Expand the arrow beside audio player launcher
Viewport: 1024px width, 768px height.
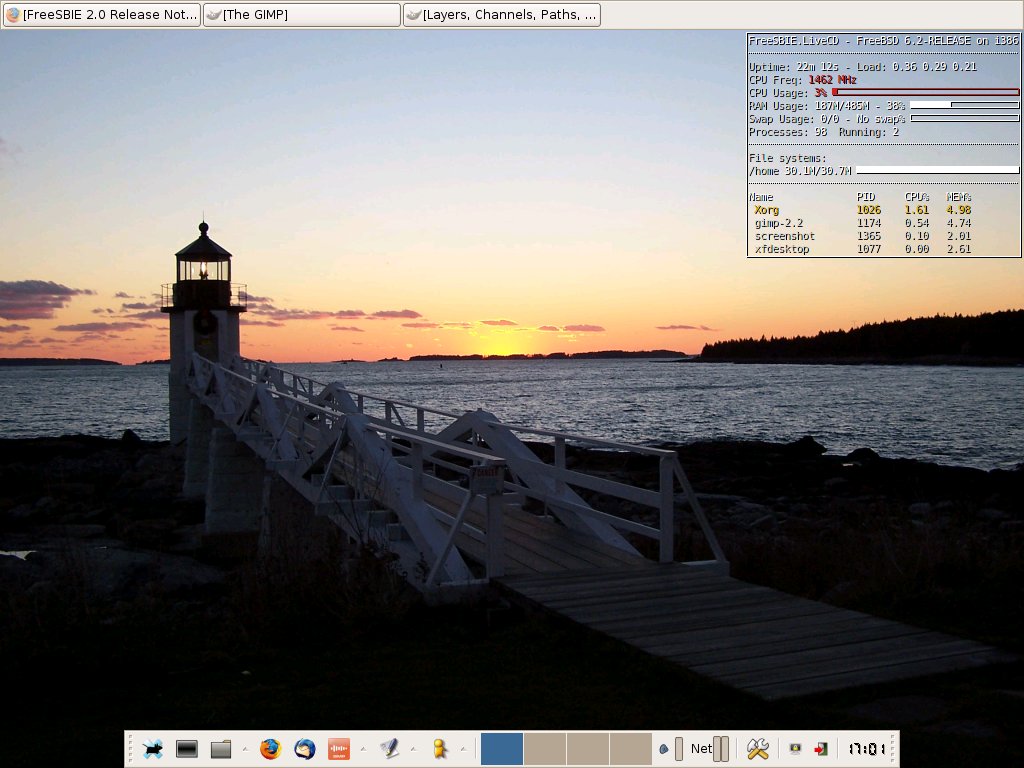tap(363, 748)
